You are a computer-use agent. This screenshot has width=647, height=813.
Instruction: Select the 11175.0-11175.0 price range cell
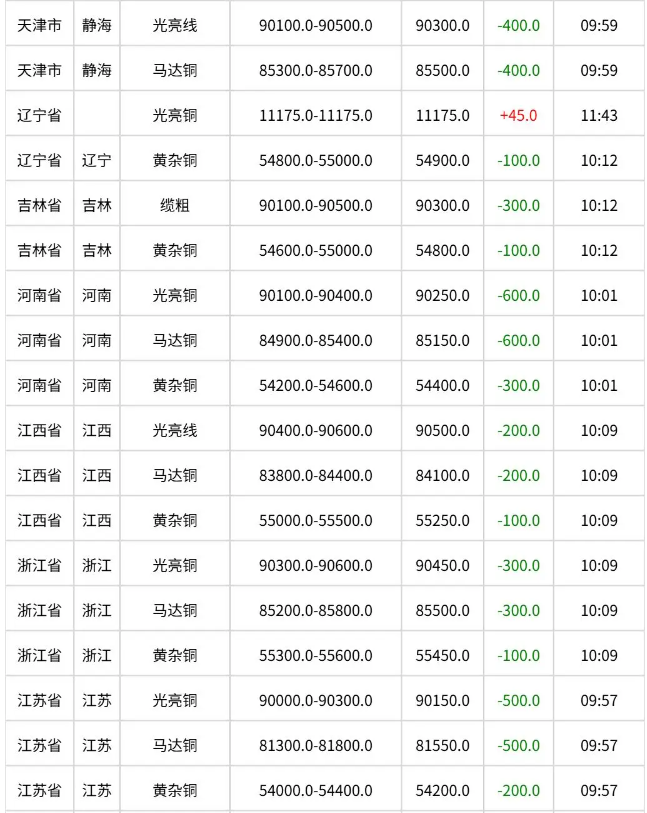coord(316,116)
